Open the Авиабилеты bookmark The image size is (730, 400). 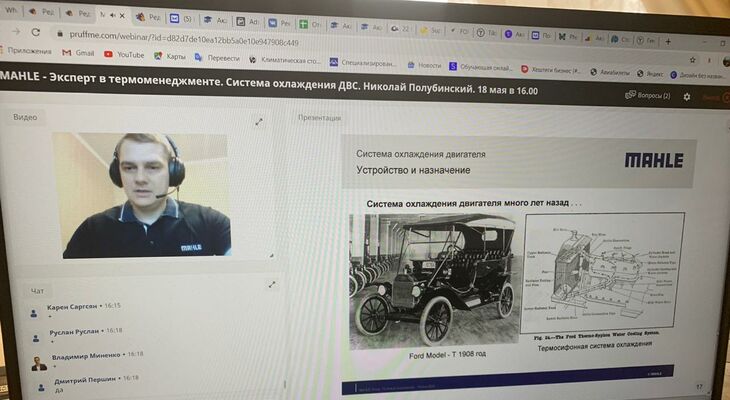[610, 72]
